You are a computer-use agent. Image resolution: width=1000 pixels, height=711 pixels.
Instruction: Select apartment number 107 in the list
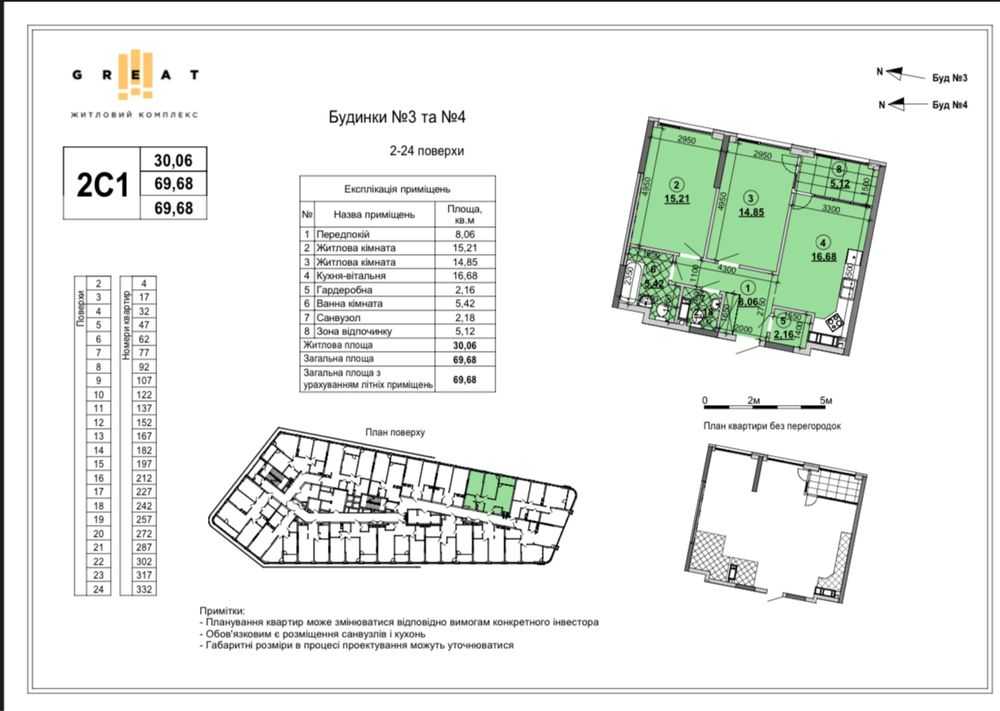(x=144, y=381)
